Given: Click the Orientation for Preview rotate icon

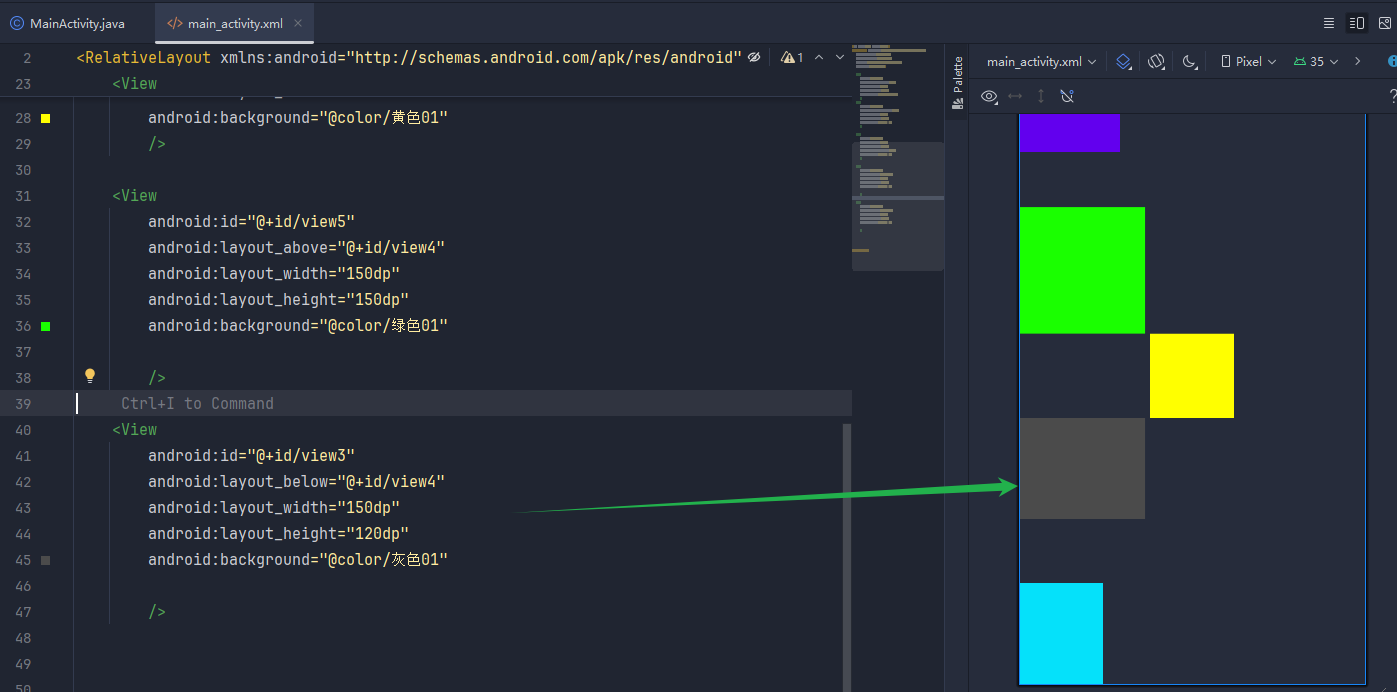Looking at the screenshot, I should click(x=1157, y=62).
